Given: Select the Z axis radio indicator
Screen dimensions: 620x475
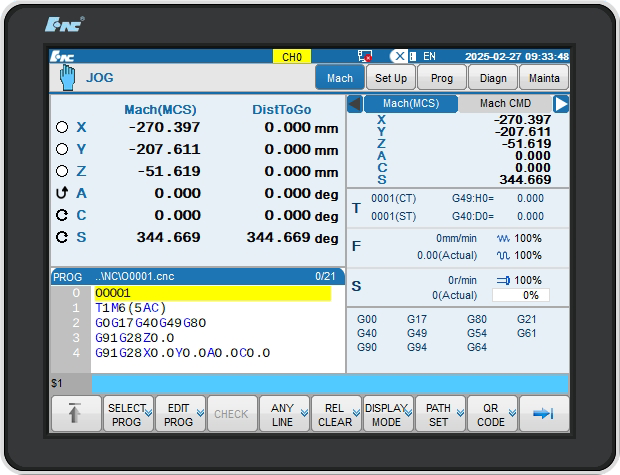Looking at the screenshot, I should click(62, 172).
